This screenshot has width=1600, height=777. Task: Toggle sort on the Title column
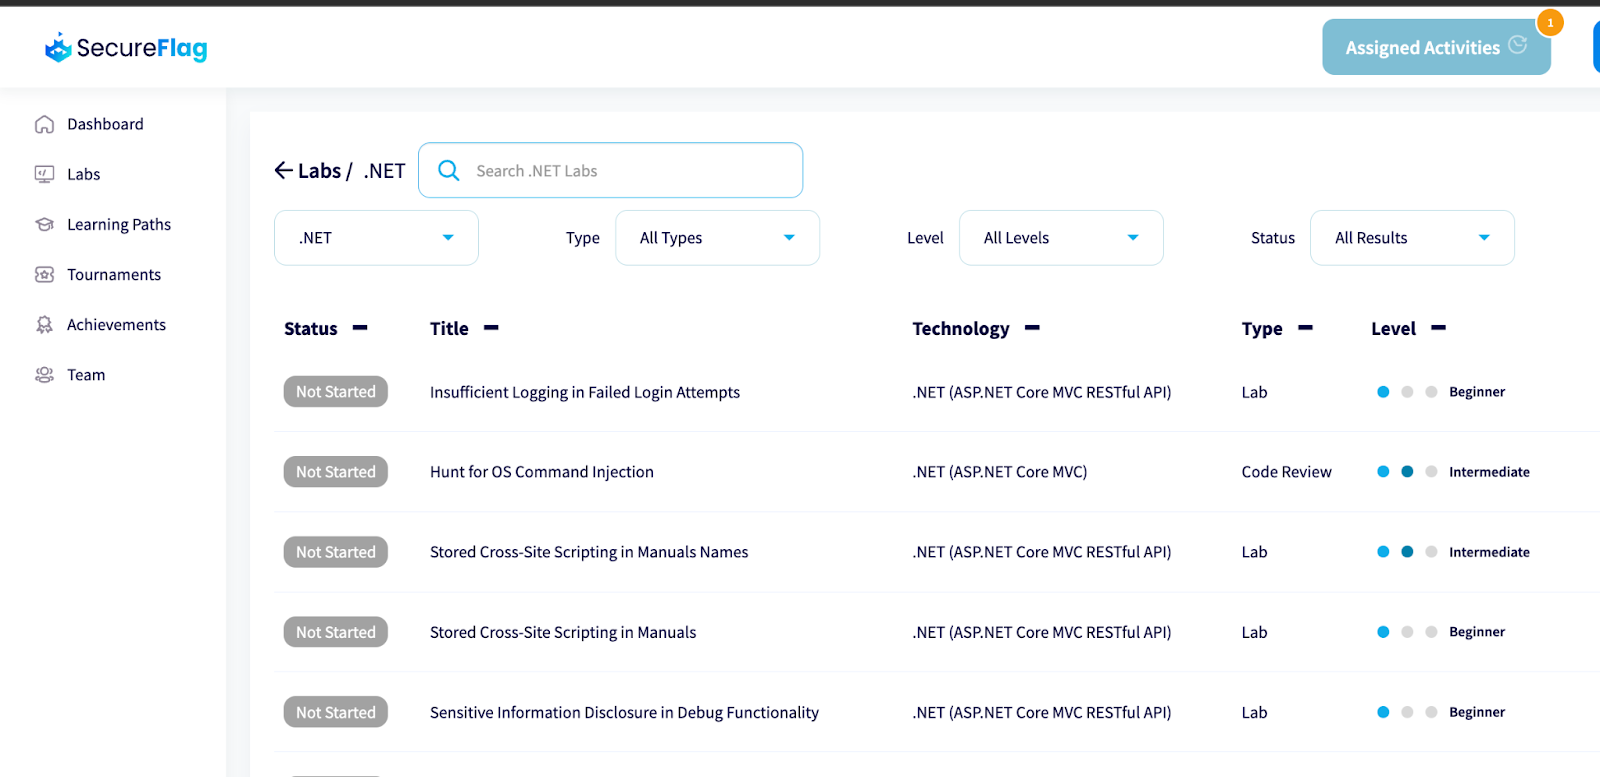click(491, 328)
